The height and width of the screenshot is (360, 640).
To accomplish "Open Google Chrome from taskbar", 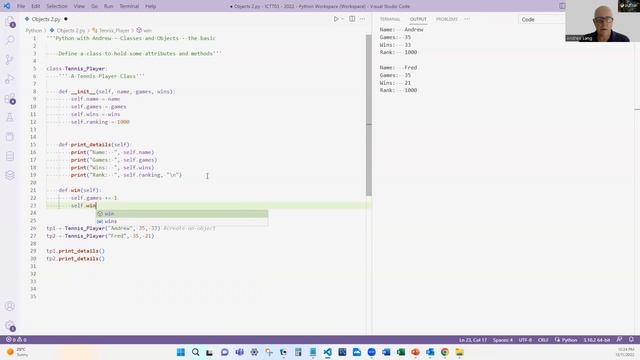I will pyautogui.click(x=445, y=352).
